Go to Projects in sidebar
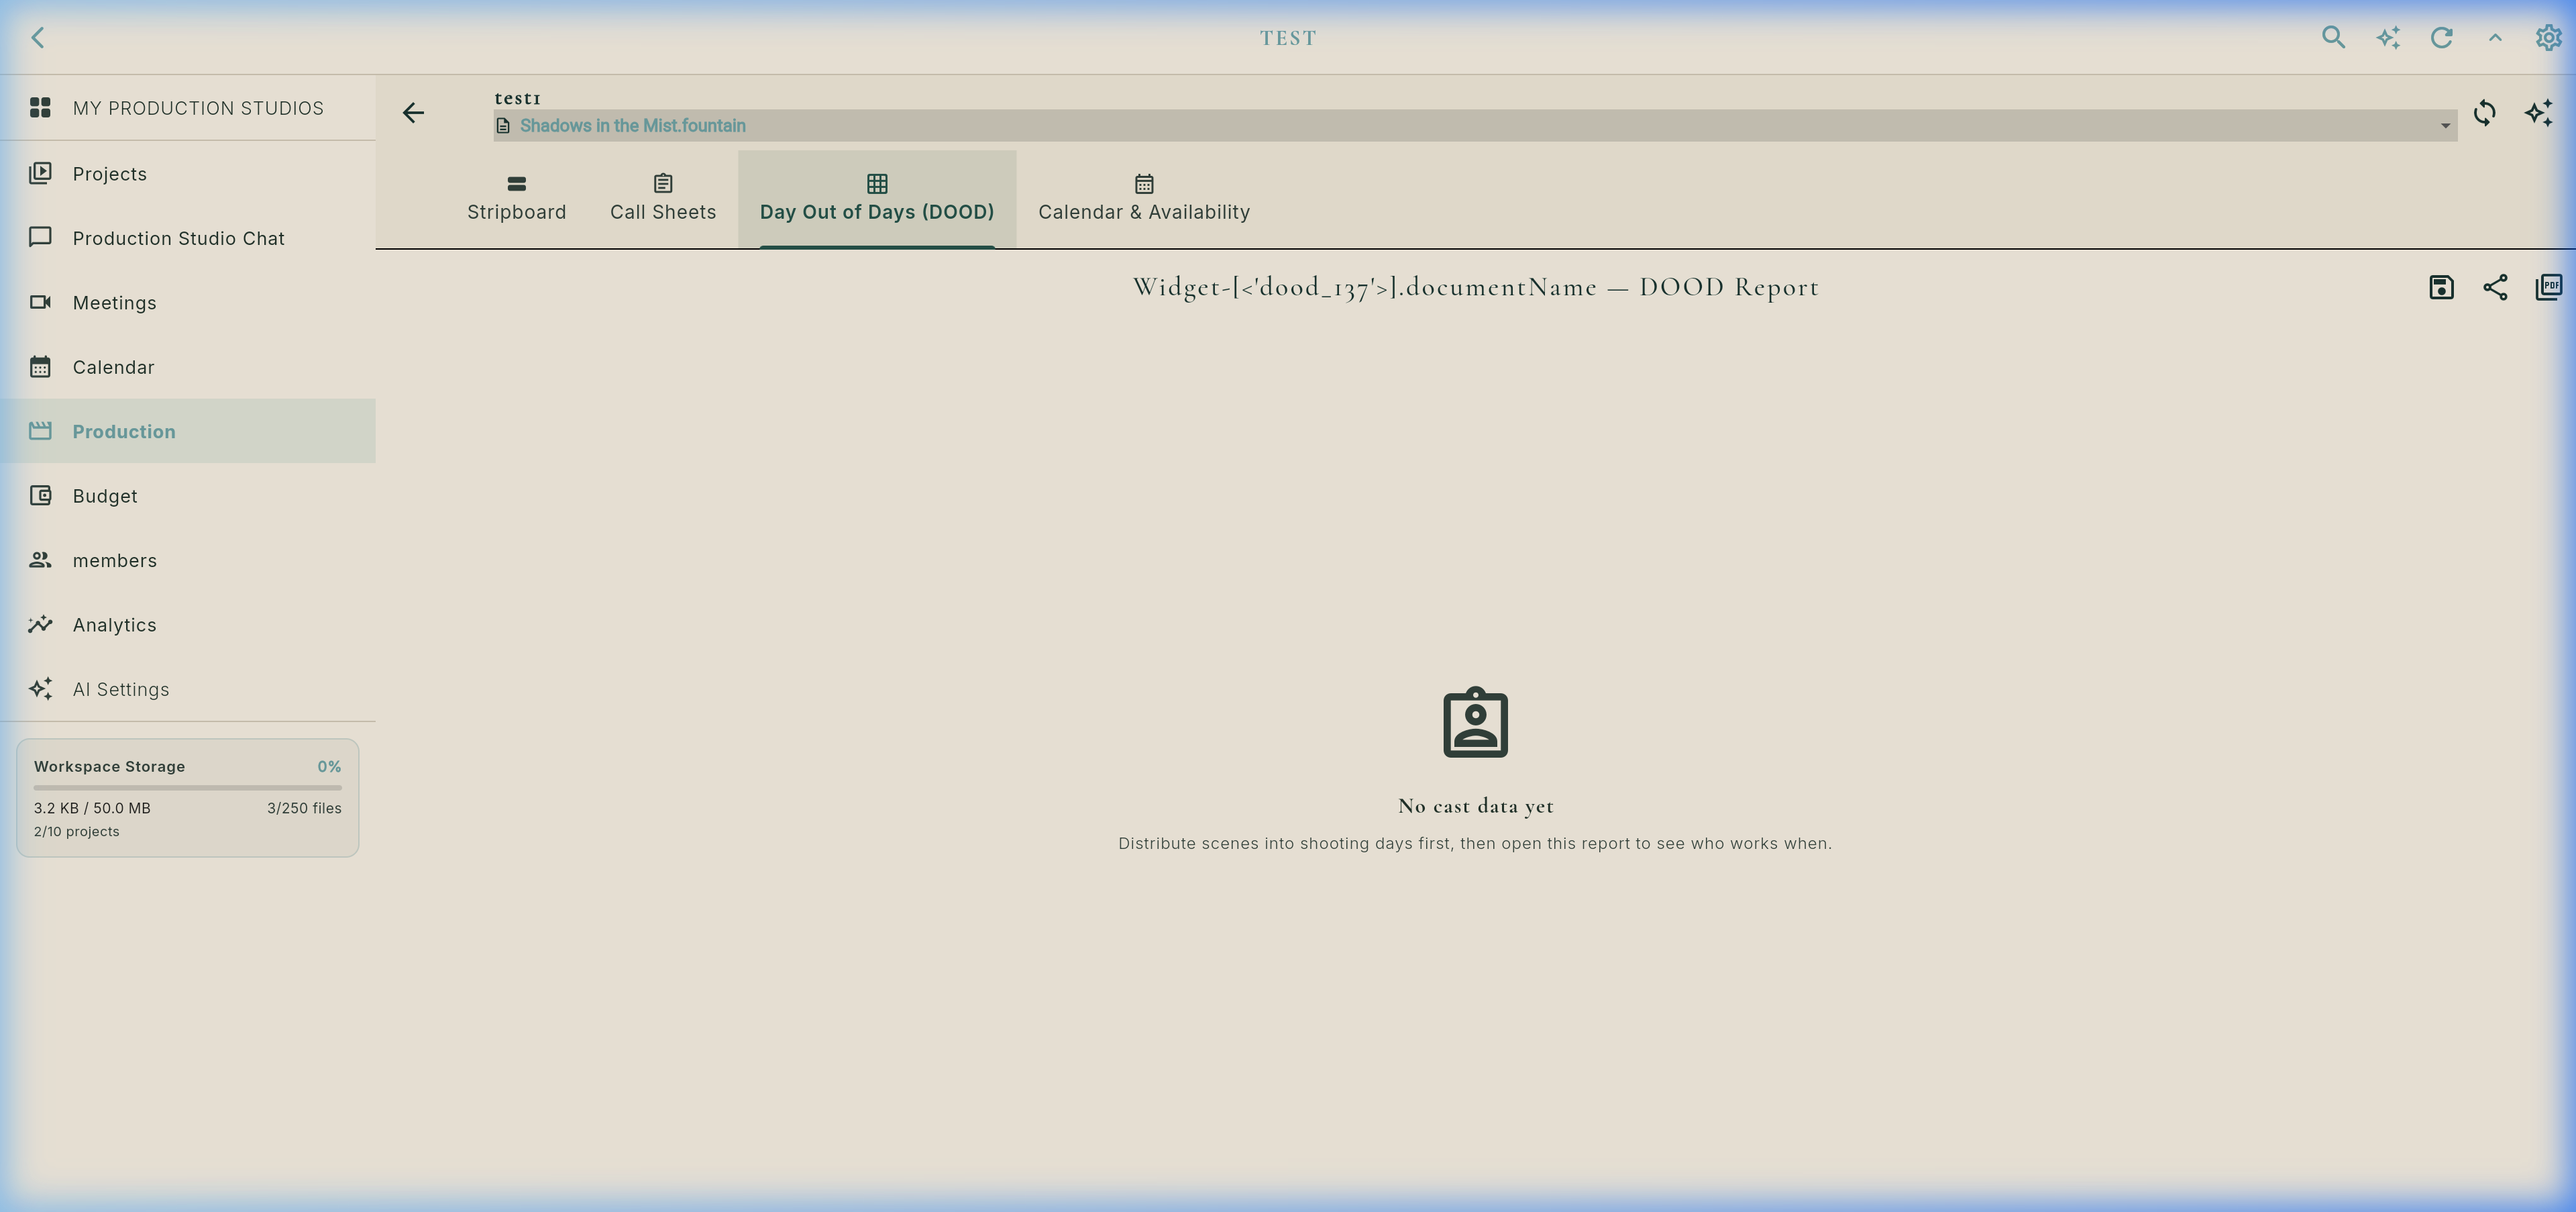Screen dimensions: 2576x1212 point(188,174)
